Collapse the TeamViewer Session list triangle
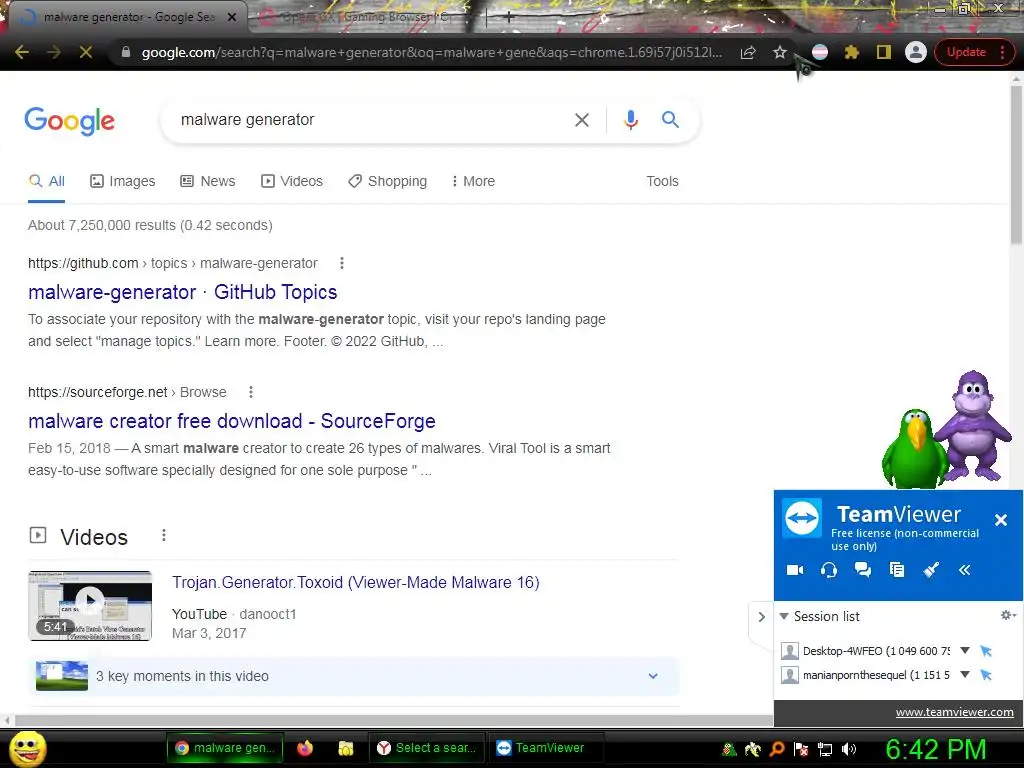Screen dimensions: 1024x768 click(784, 616)
